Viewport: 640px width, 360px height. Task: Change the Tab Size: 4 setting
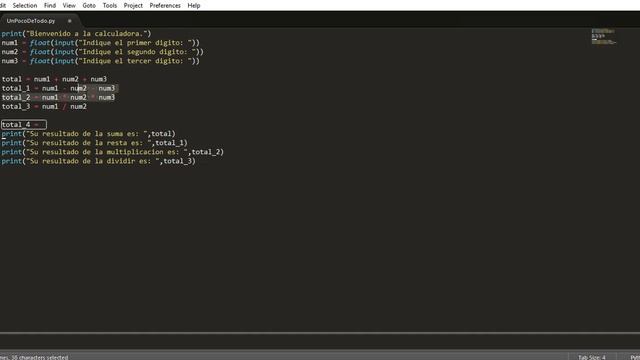[591, 357]
